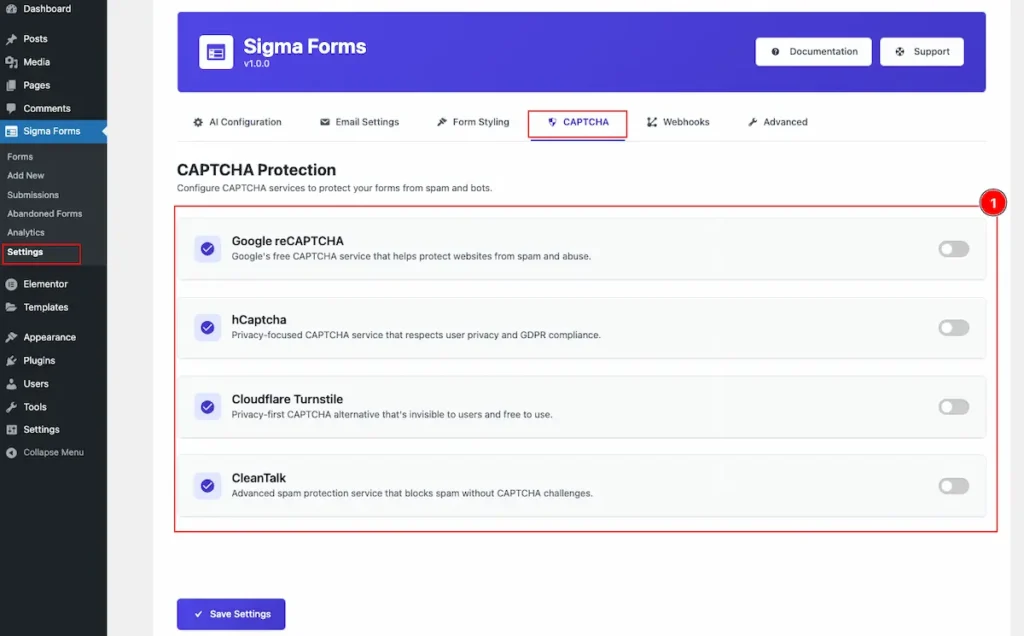Image resolution: width=1024 pixels, height=636 pixels.
Task: Click the Plugins plug icon
Action: 11,360
